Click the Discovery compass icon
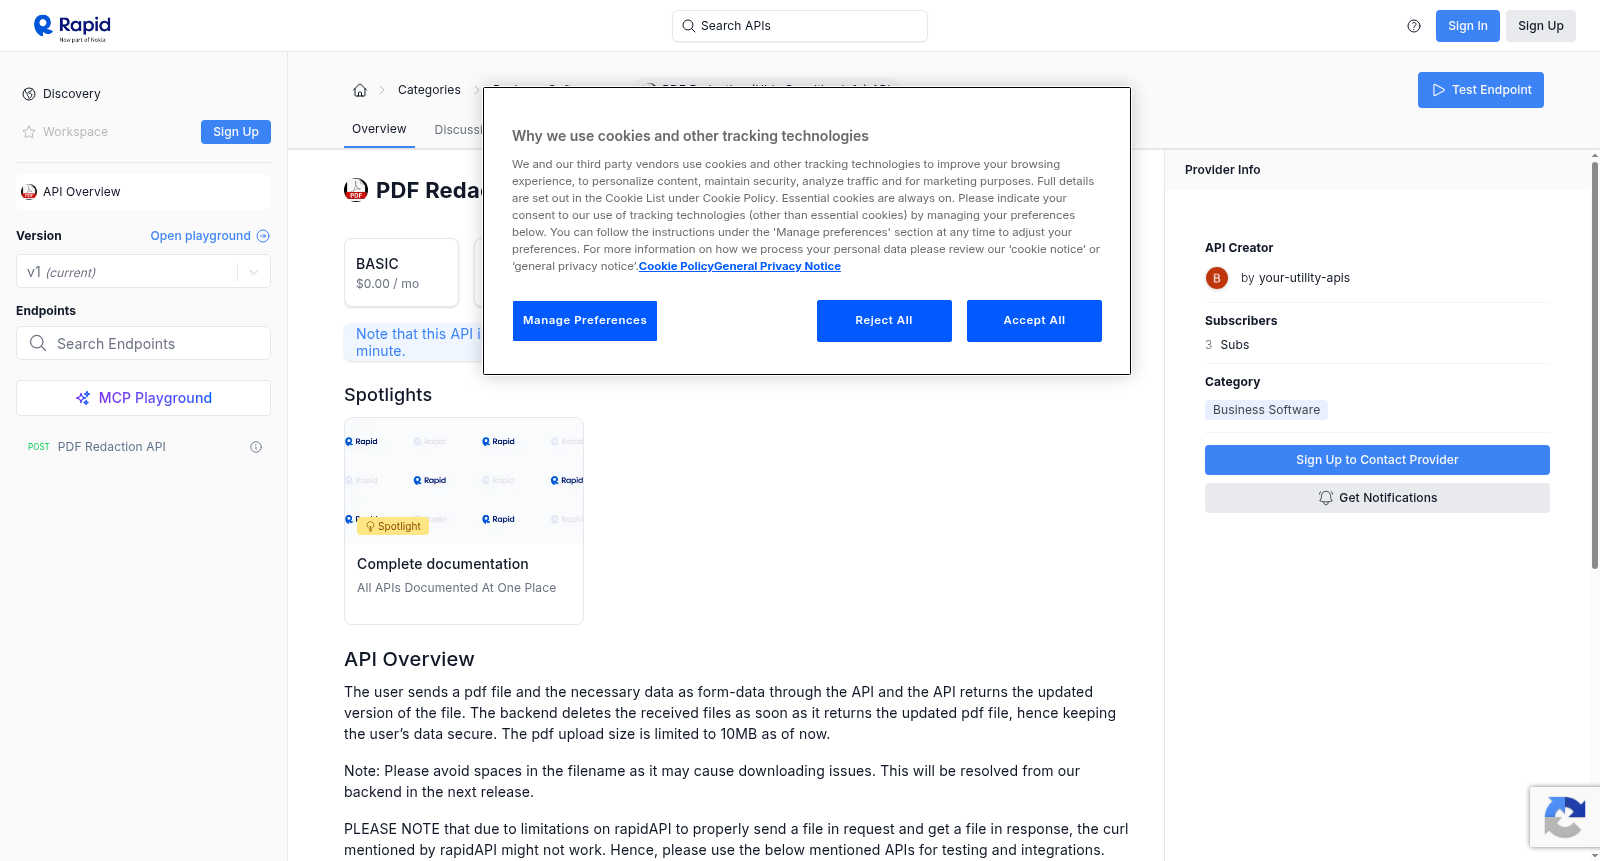 [29, 94]
